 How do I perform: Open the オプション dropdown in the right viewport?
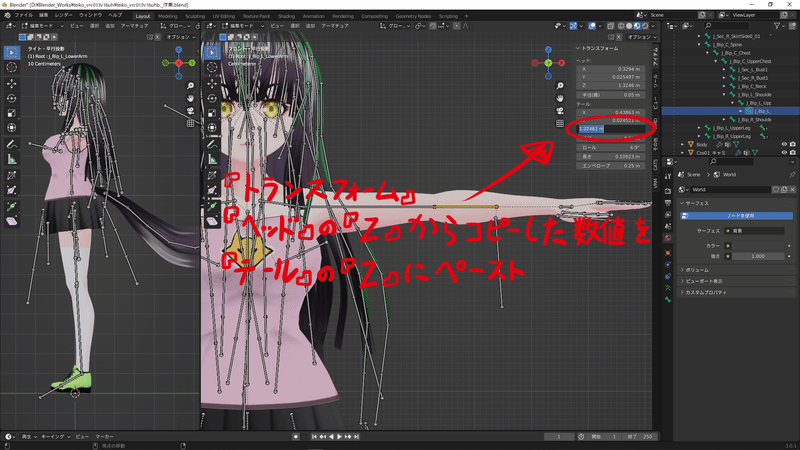642,37
